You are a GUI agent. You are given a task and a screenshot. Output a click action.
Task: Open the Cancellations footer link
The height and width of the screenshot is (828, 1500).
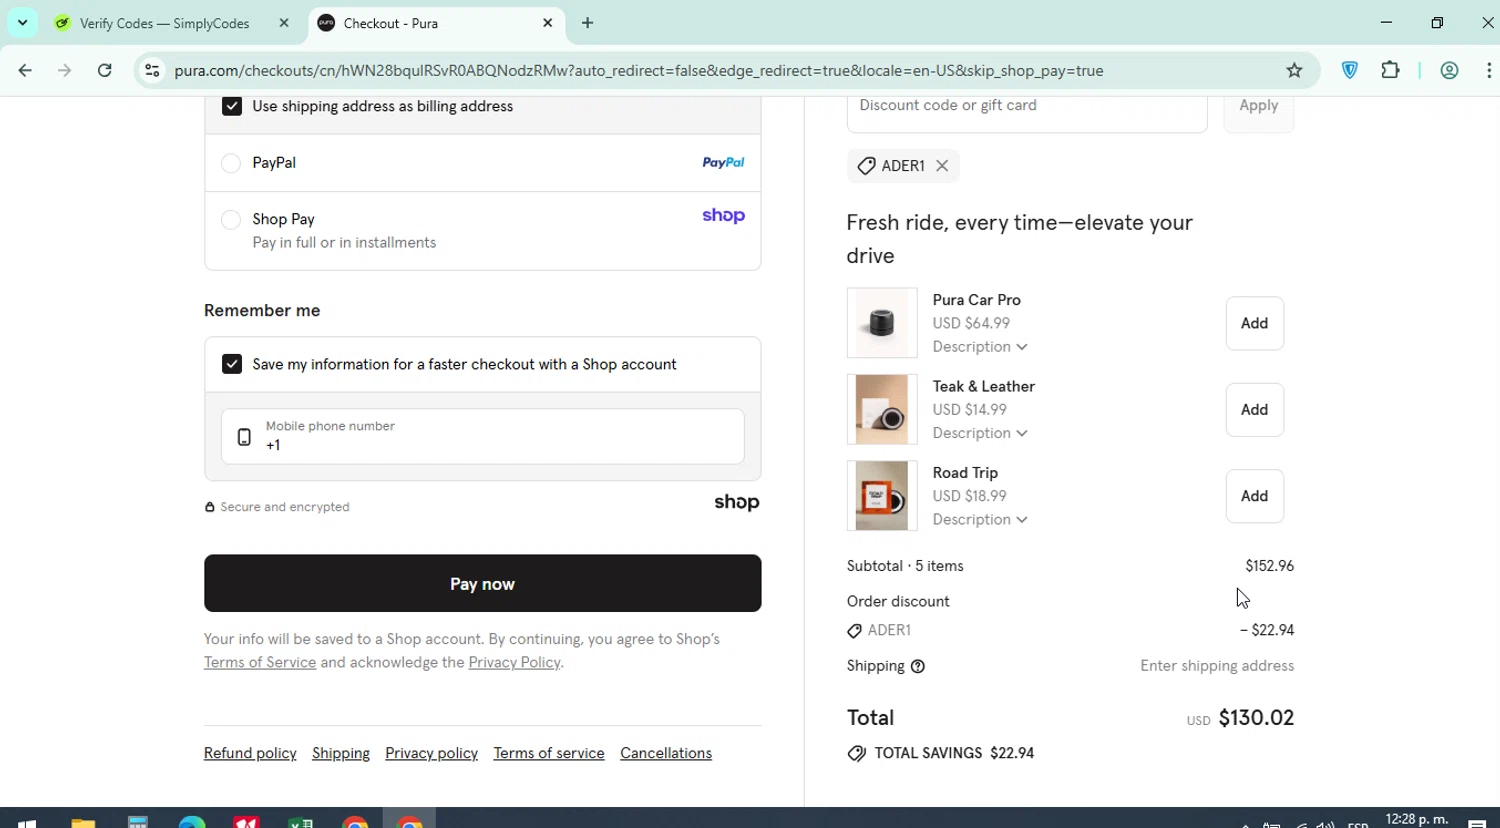[666, 753]
